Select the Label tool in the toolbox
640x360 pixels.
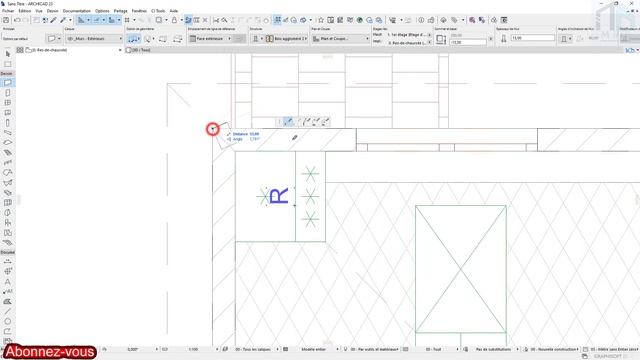click(8, 291)
